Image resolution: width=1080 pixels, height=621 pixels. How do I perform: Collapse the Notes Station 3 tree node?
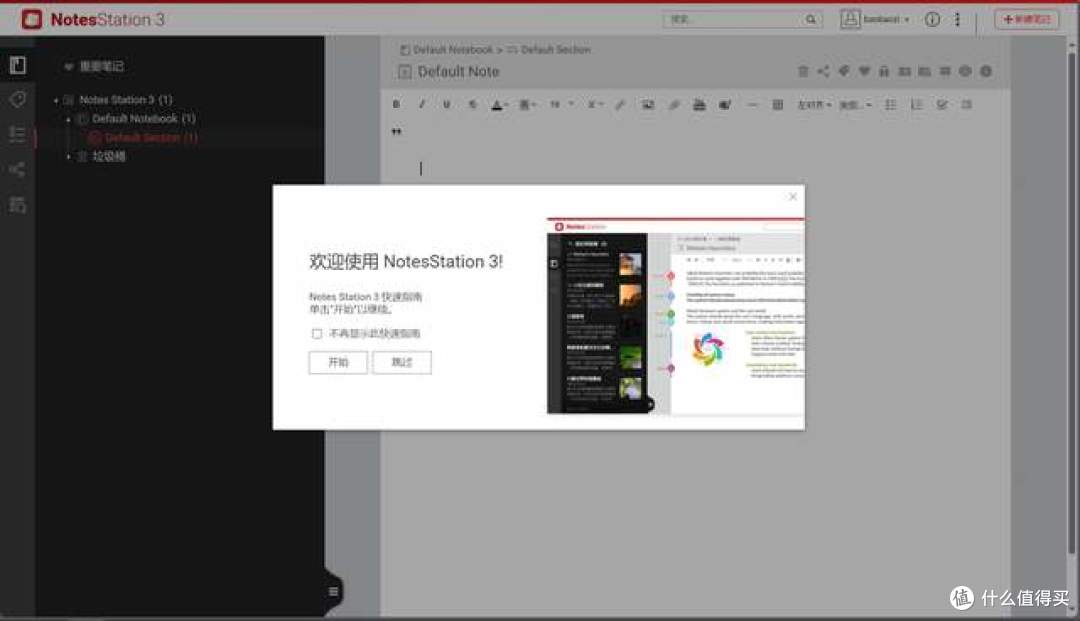tap(56, 101)
